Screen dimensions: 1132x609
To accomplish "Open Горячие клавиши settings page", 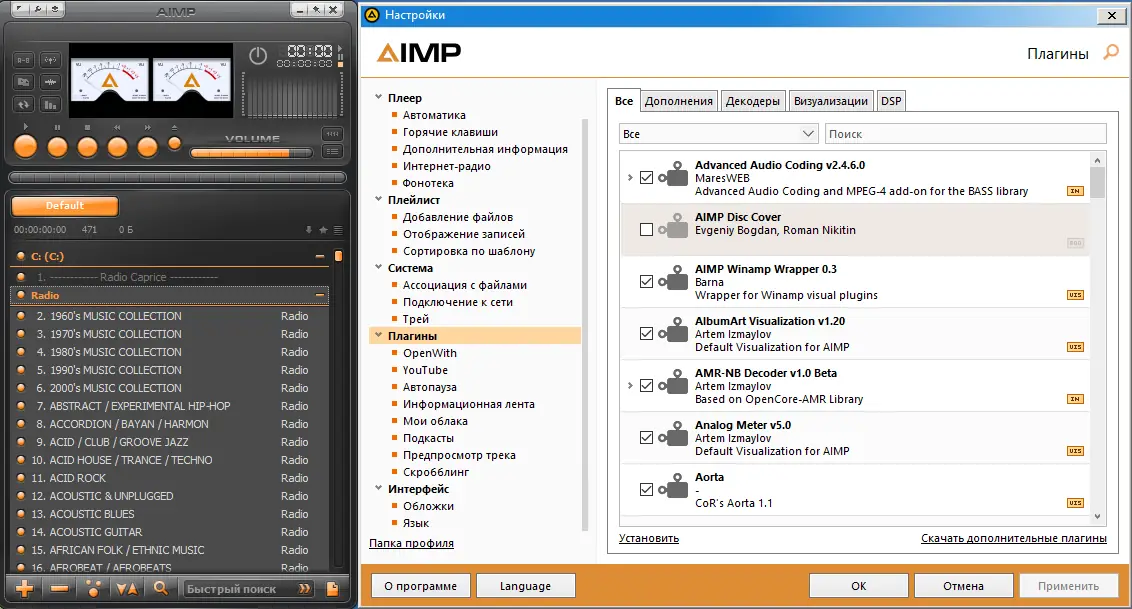I will coord(450,132).
